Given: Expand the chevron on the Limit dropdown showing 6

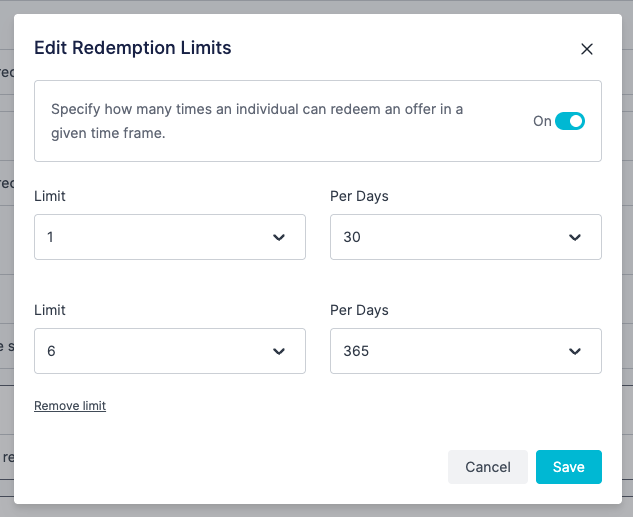Looking at the screenshot, I should click(279, 351).
